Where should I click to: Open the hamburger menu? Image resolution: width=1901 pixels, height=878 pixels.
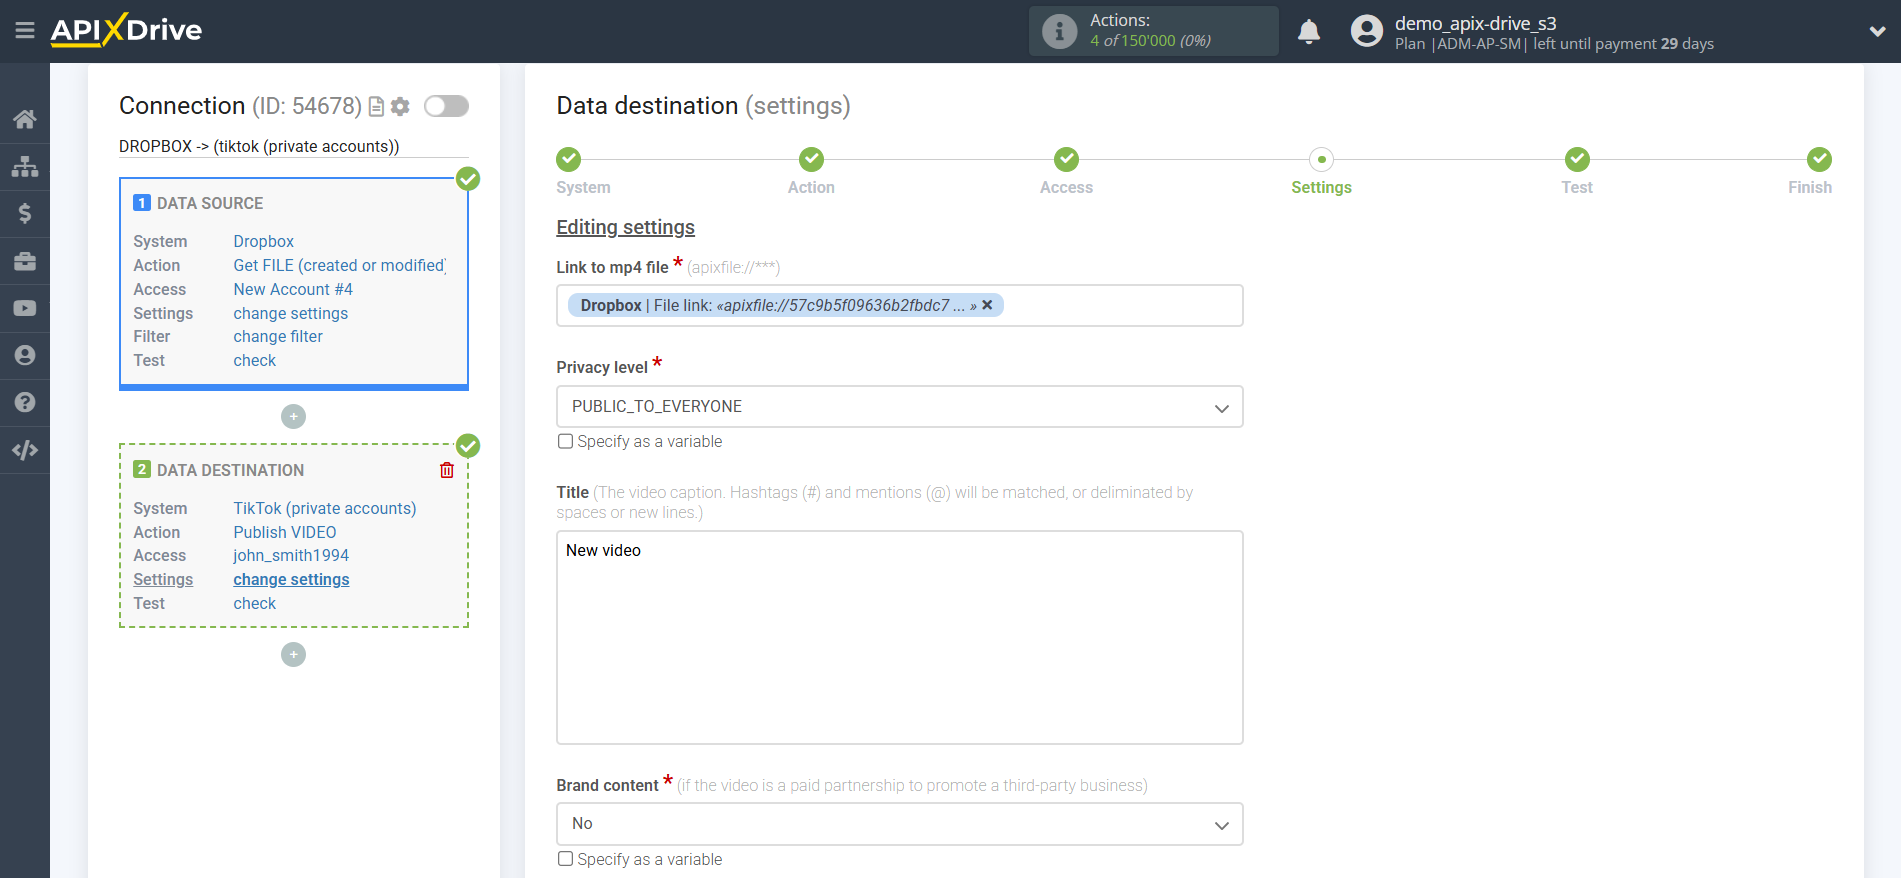tap(25, 31)
